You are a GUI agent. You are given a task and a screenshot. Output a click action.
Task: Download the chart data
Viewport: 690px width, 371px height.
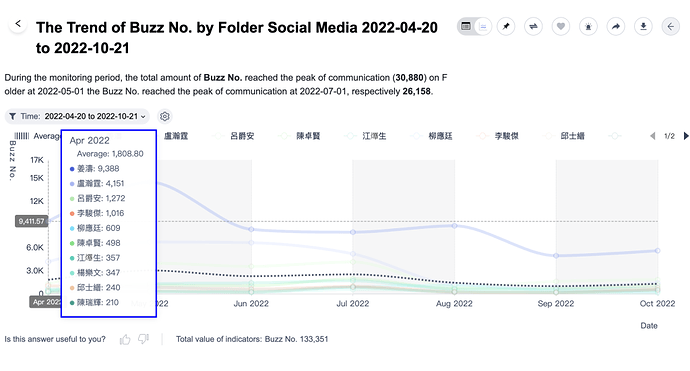point(643,27)
